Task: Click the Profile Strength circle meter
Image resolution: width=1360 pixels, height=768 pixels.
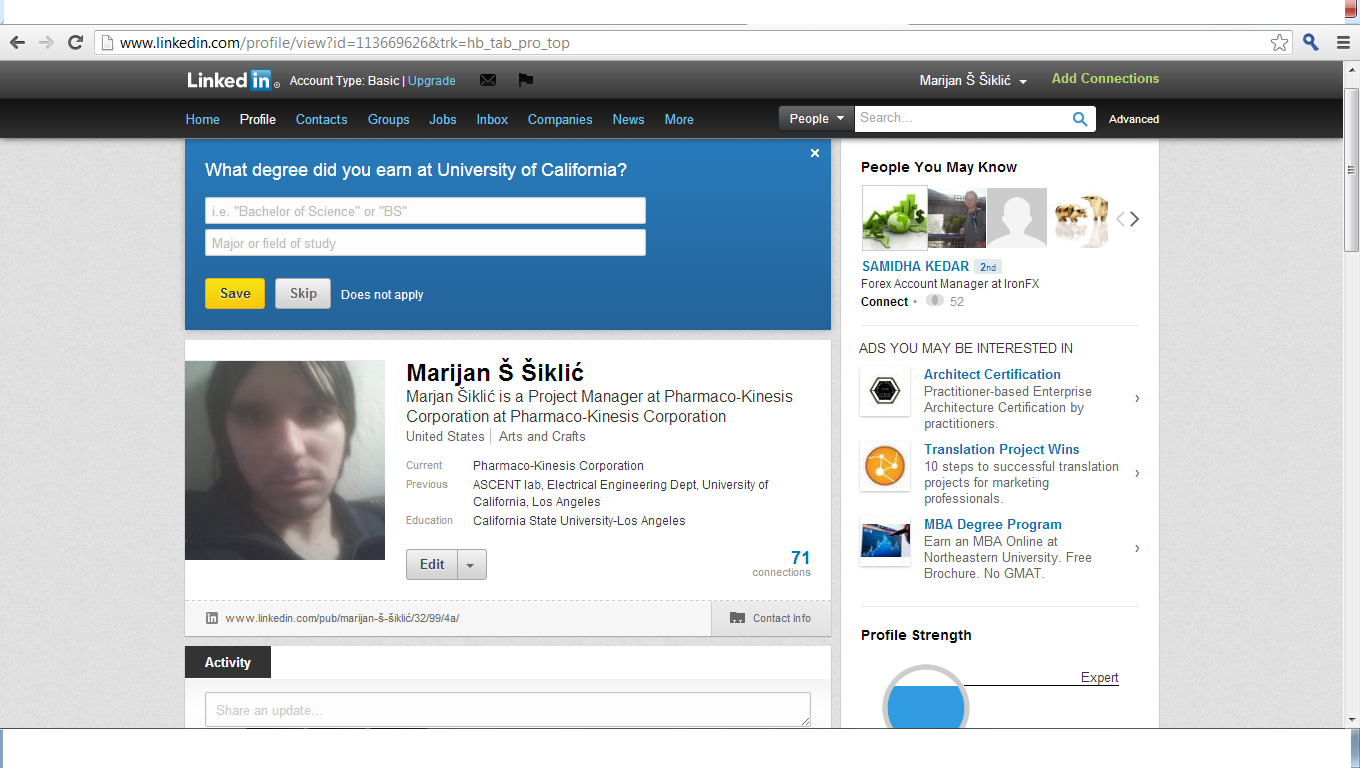Action: [x=925, y=697]
